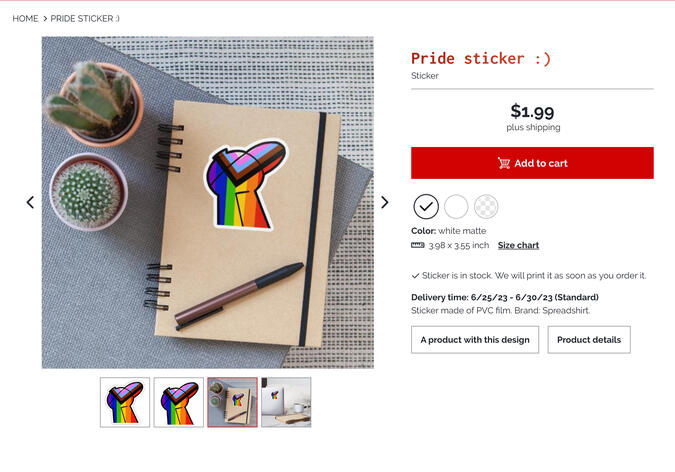Click the next image arrow
675x472 pixels.
click(385, 202)
